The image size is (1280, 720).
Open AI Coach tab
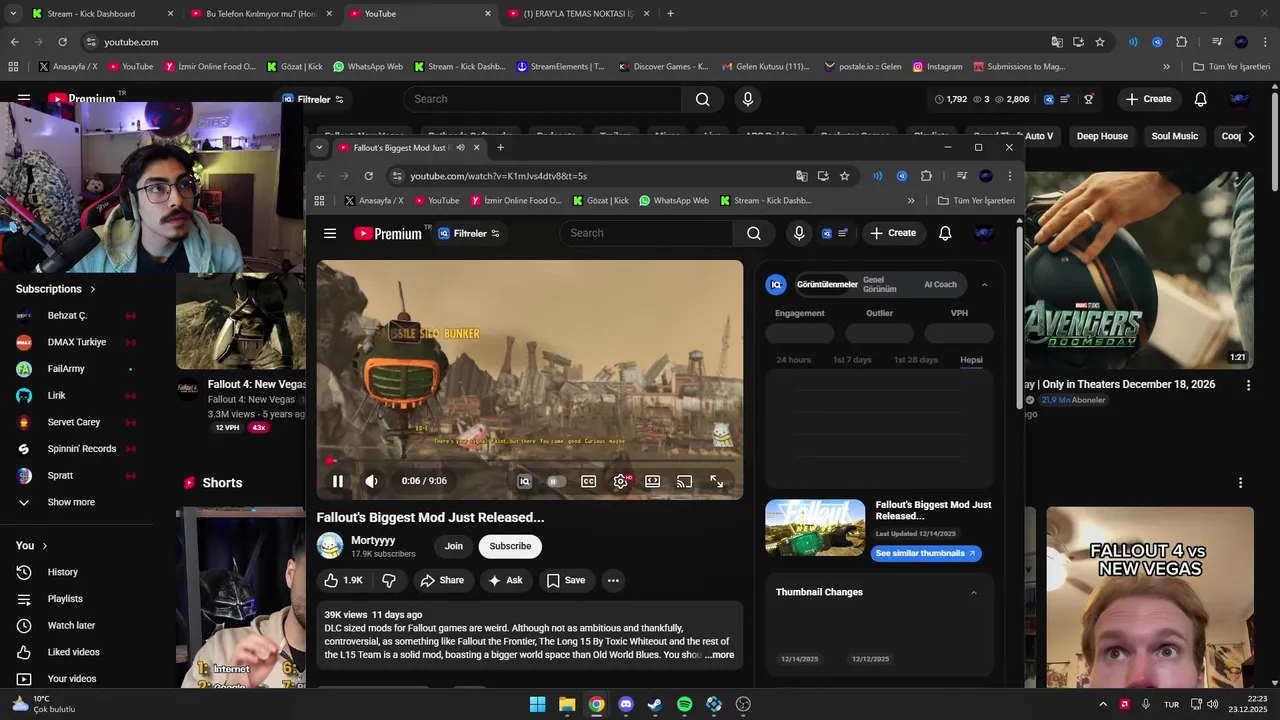[x=940, y=285]
